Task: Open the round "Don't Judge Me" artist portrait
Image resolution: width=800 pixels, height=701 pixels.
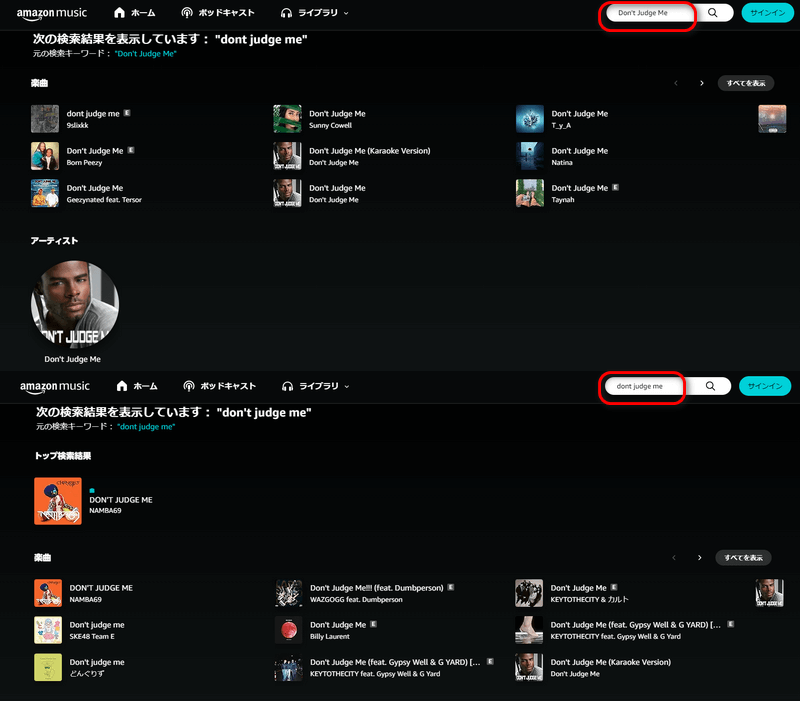Action: [74, 305]
